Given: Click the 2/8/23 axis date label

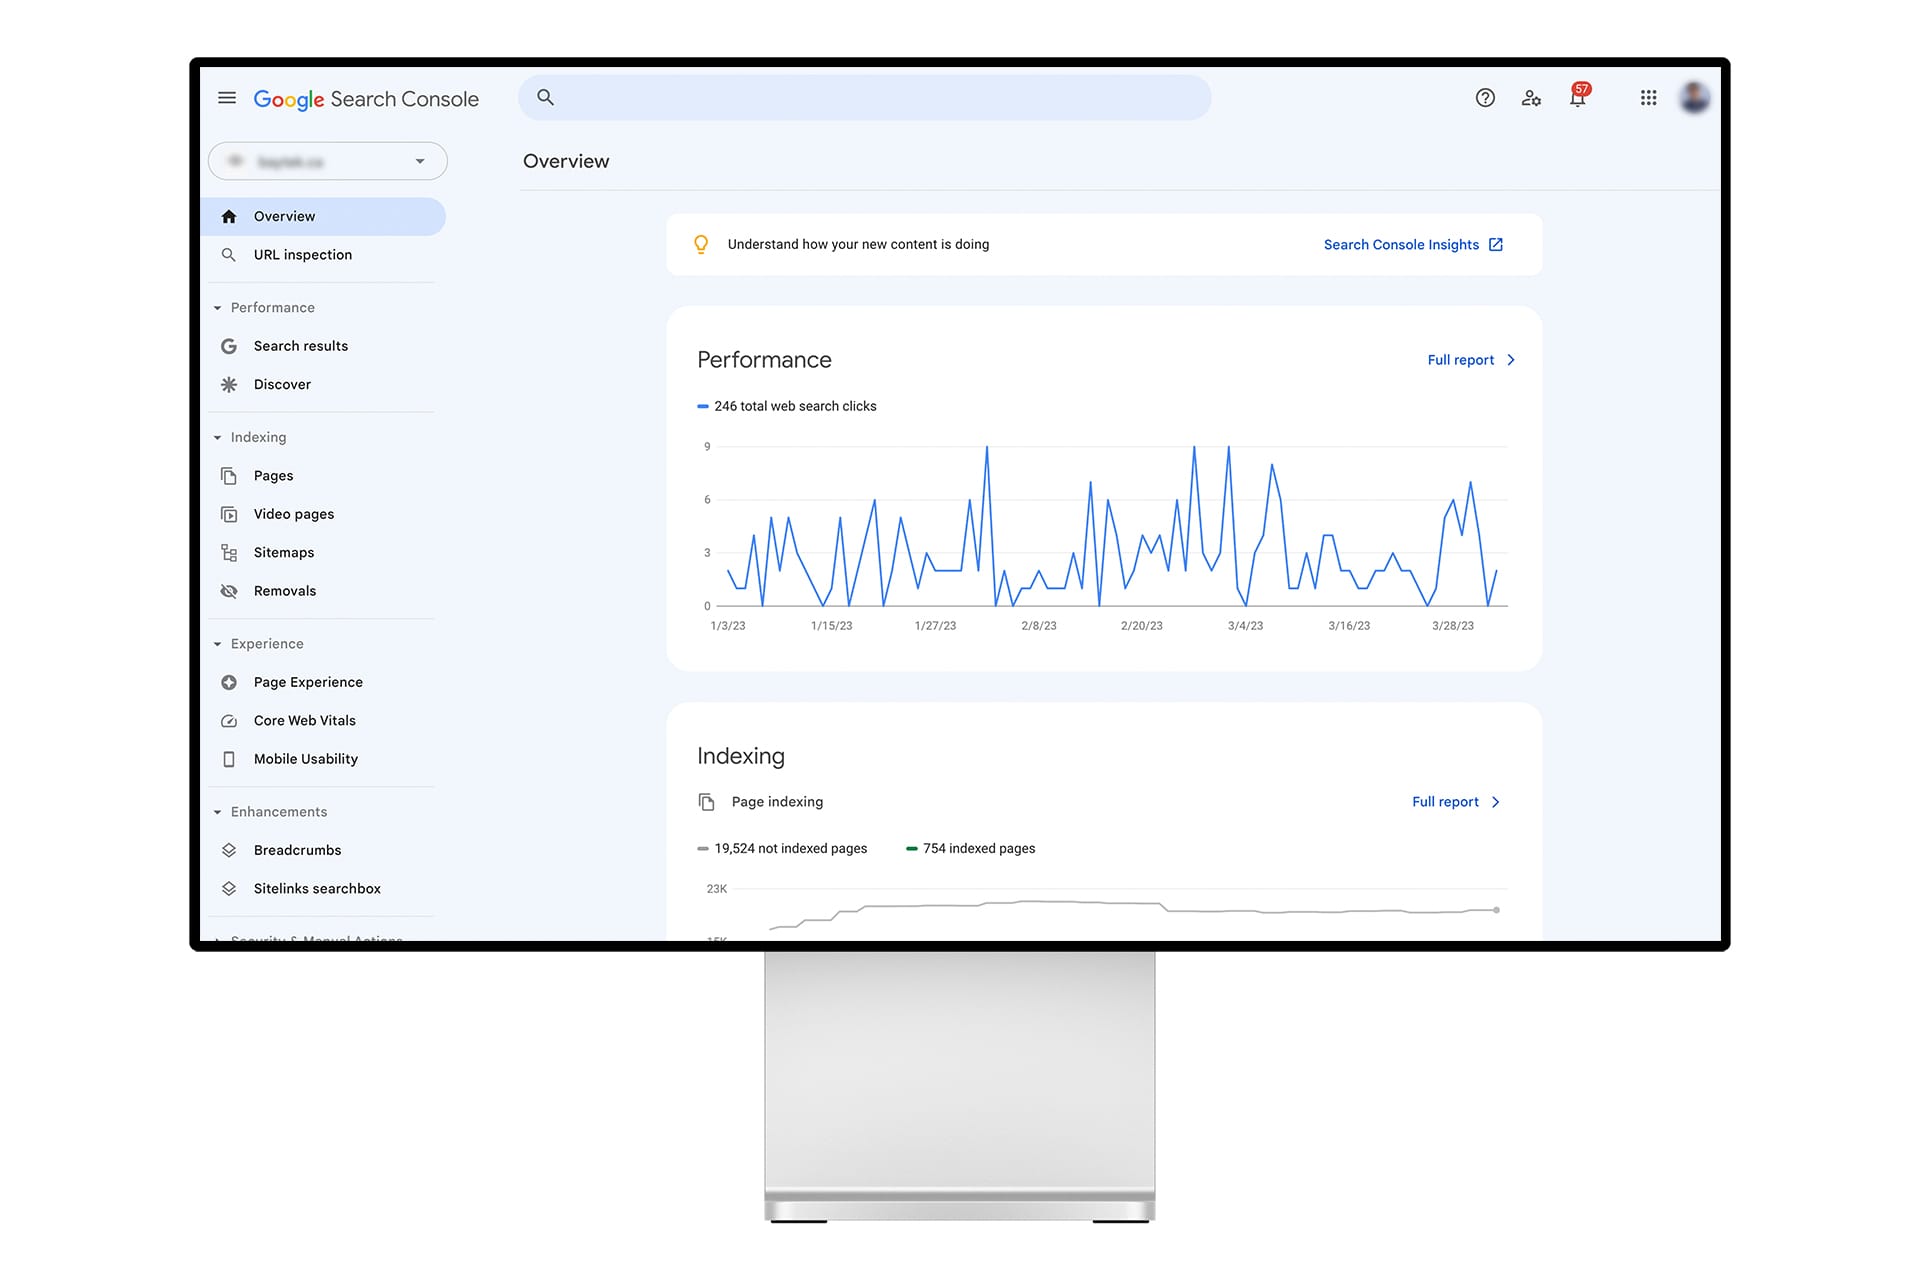Looking at the screenshot, I should click(1039, 626).
